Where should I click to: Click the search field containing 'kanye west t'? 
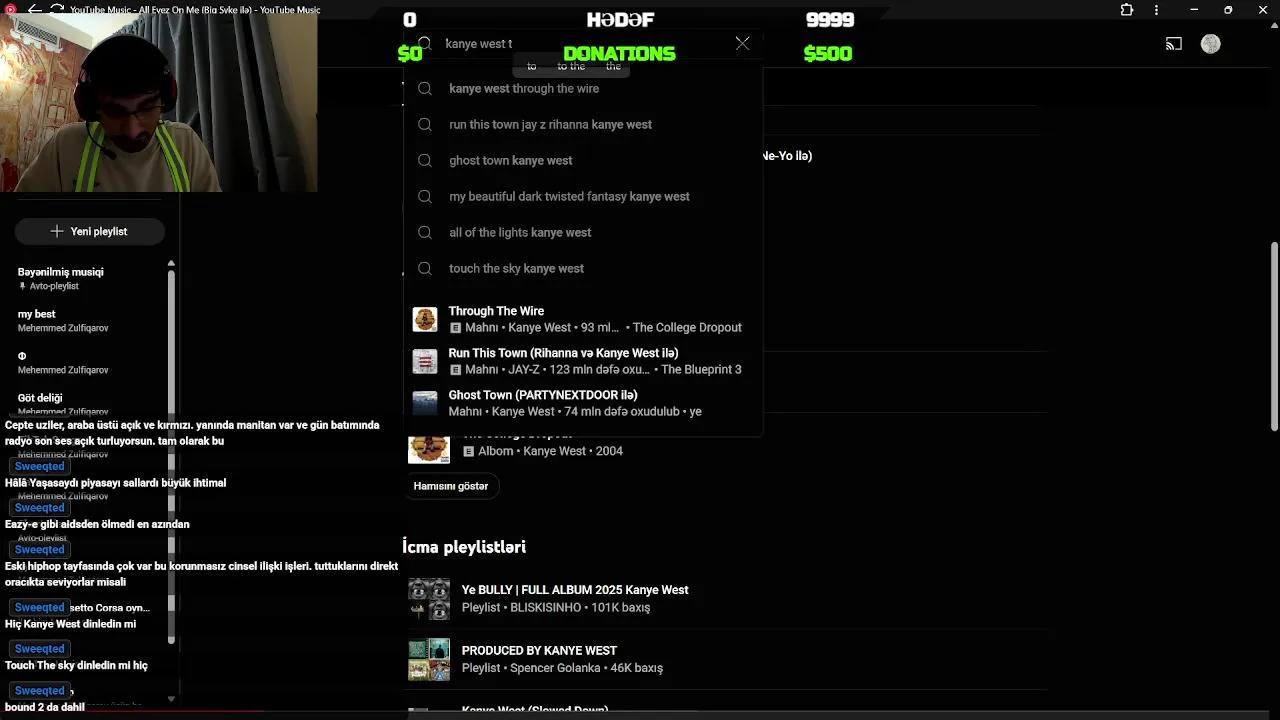pyautogui.click(x=582, y=44)
